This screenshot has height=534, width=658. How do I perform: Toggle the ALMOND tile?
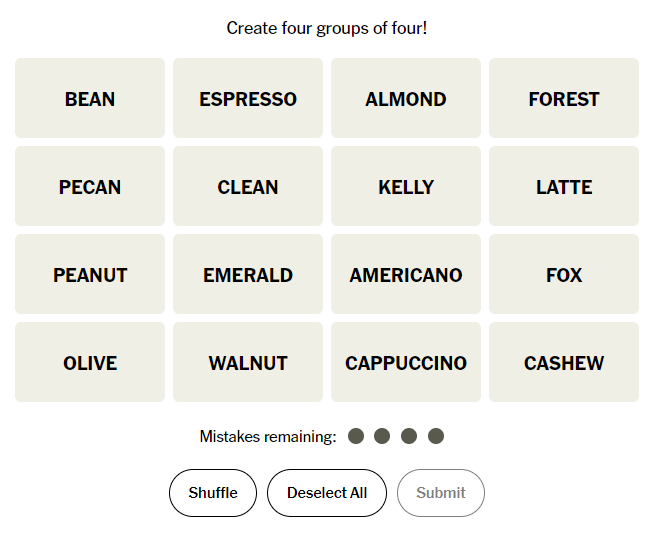coord(406,98)
